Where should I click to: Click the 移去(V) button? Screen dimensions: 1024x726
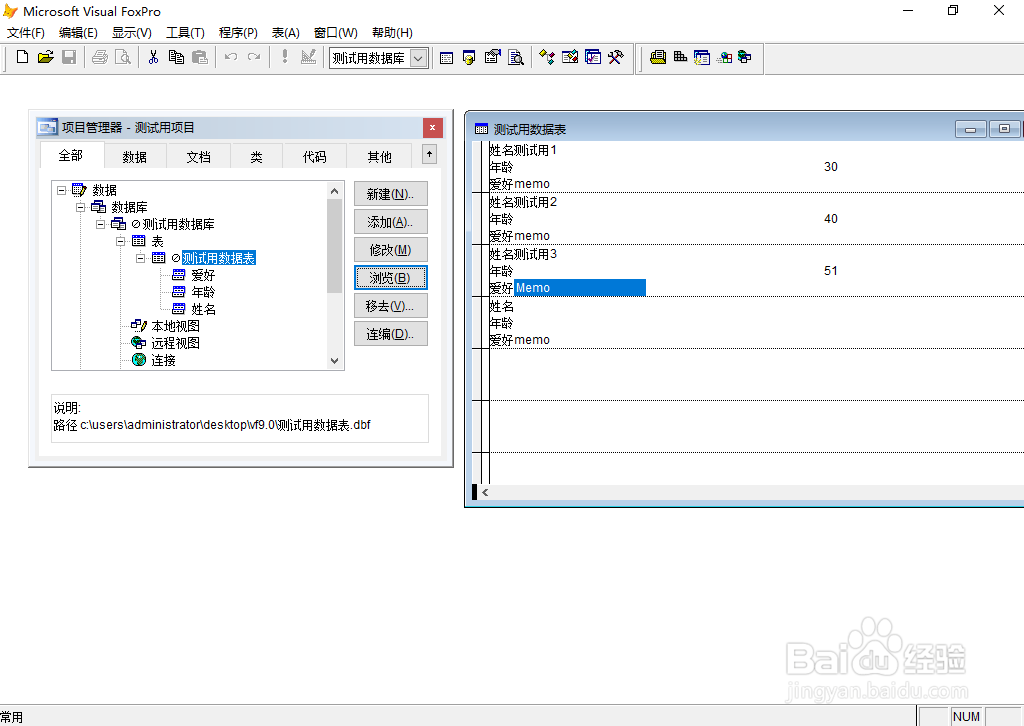coord(391,306)
